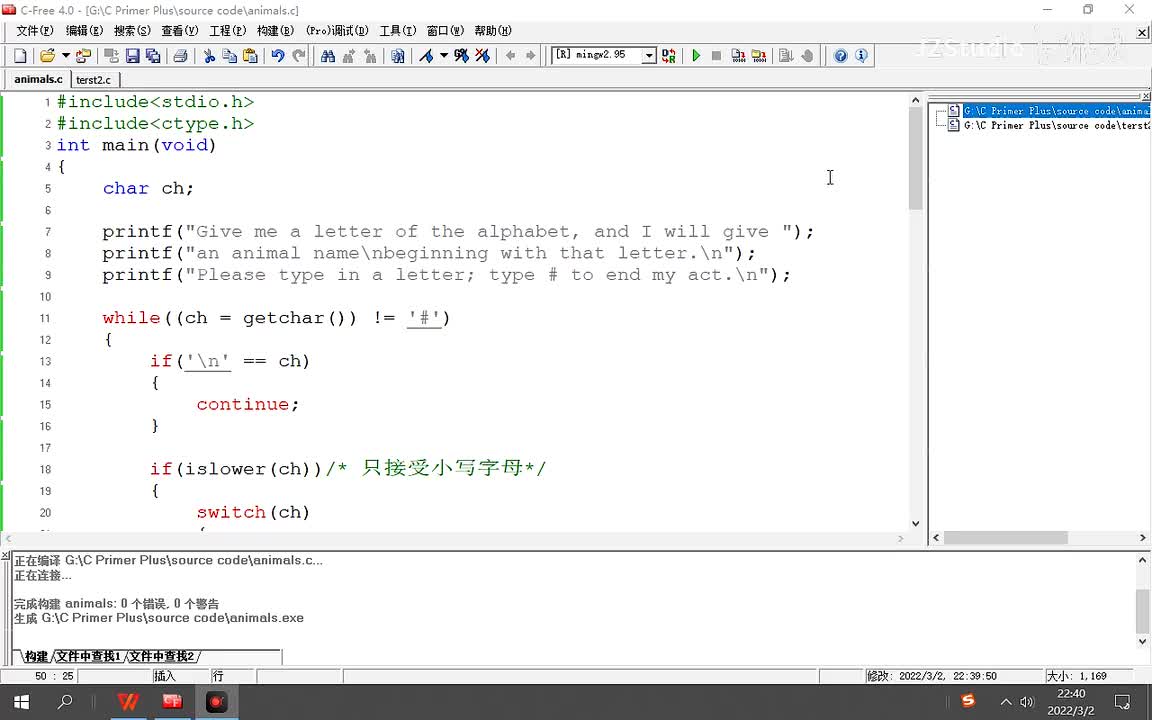
Task: Open the (Pro)调试(D) menu
Action: point(337,31)
